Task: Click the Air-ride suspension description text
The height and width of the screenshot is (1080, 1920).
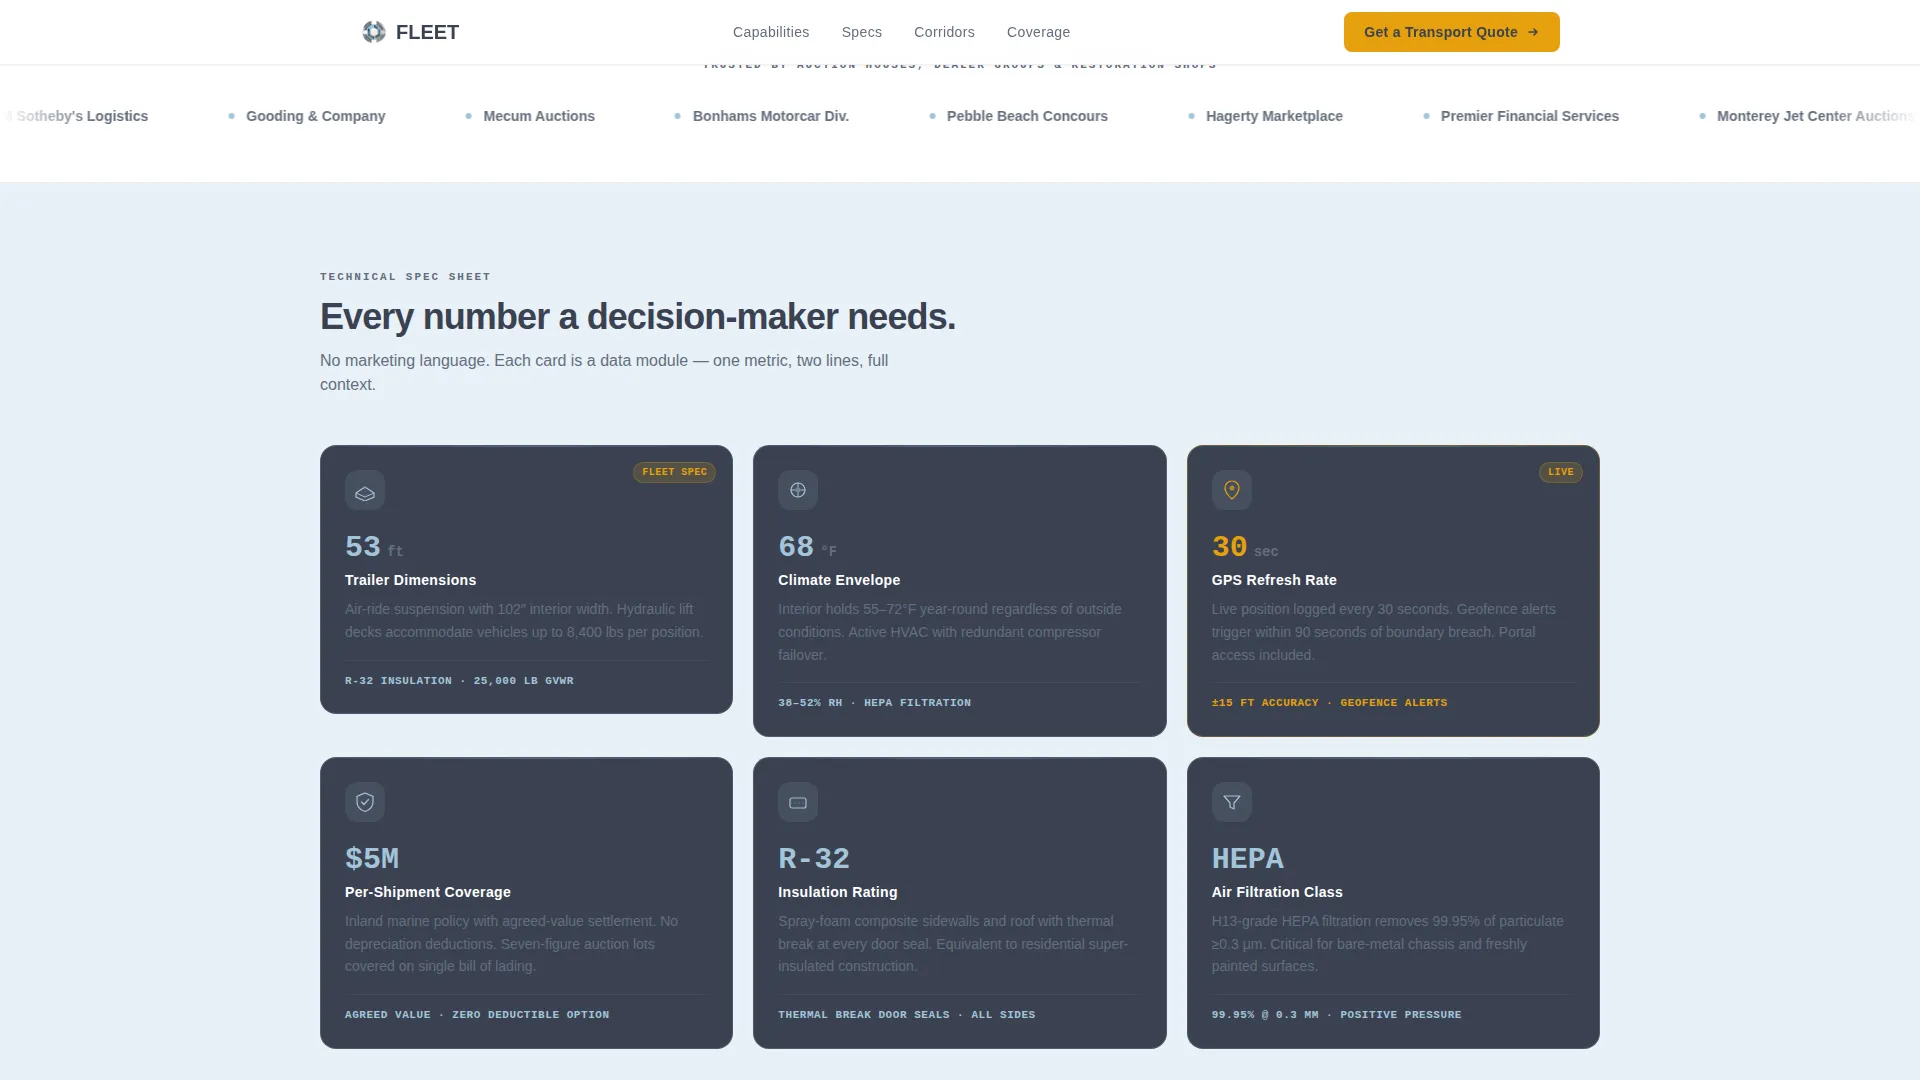Action: [x=524, y=621]
